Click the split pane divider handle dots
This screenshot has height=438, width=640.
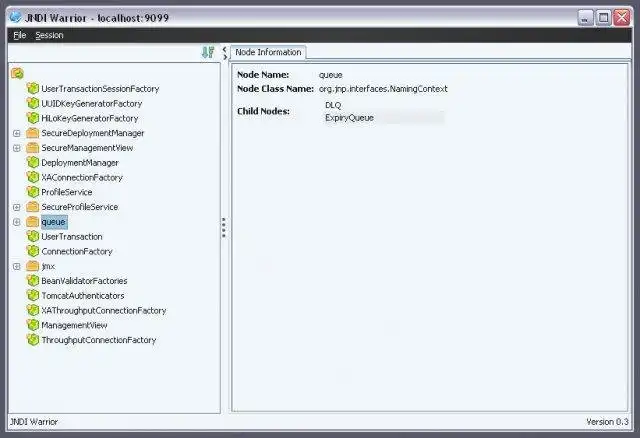click(x=224, y=227)
